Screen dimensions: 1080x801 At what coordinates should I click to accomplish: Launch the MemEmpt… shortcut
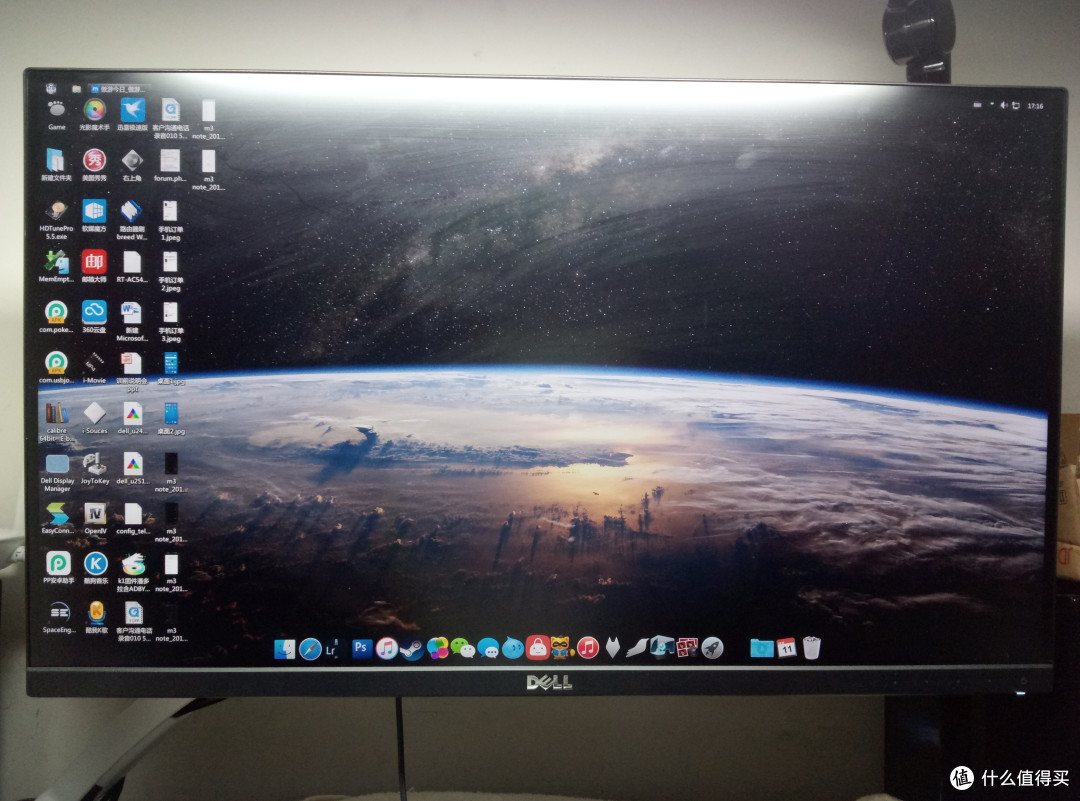coord(56,267)
